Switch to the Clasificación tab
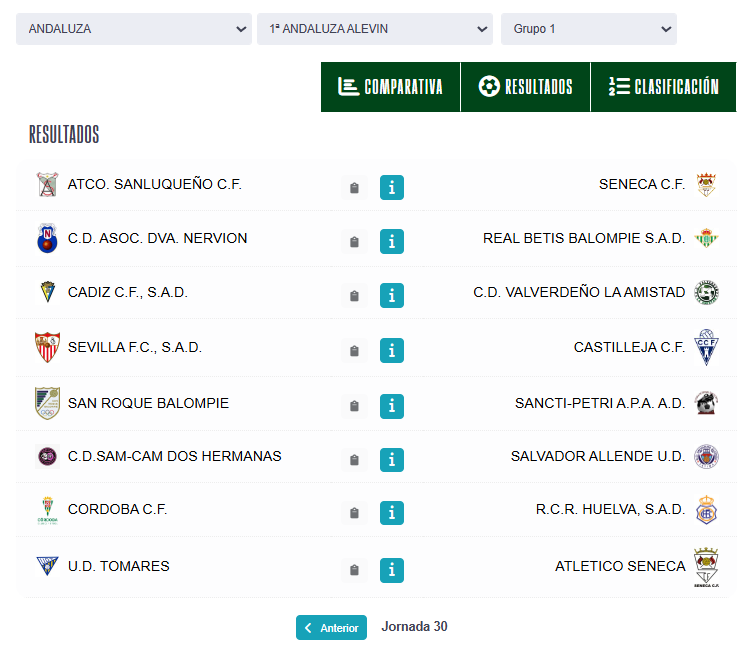 tap(664, 87)
